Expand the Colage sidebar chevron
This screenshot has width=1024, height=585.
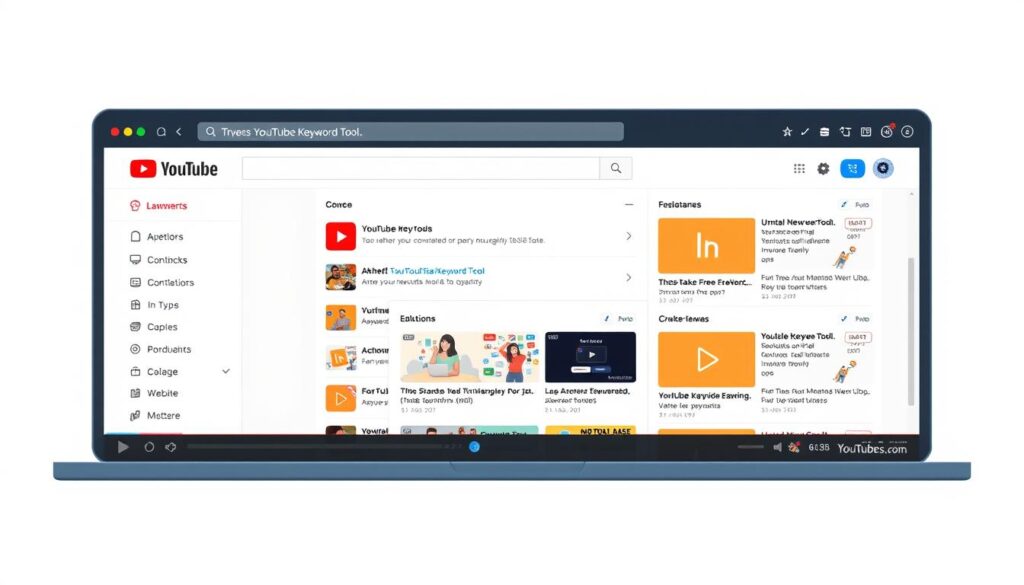(226, 371)
